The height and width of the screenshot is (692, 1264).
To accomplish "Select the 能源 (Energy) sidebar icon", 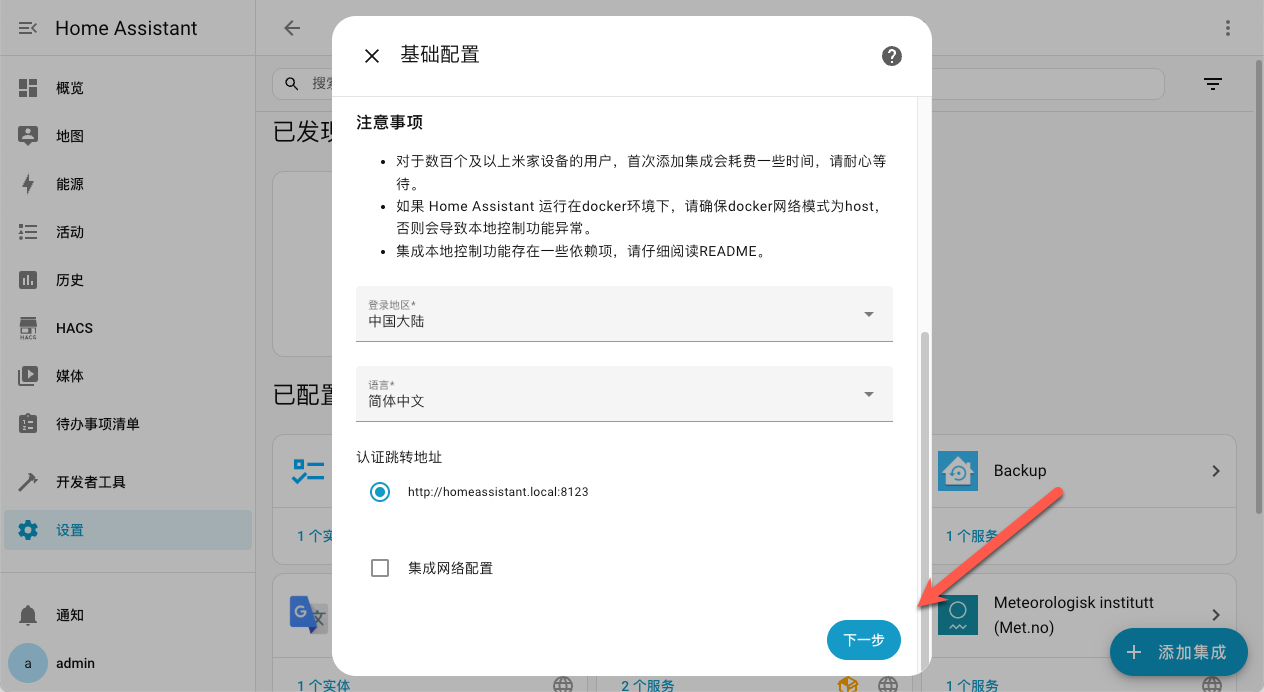I will [70, 183].
